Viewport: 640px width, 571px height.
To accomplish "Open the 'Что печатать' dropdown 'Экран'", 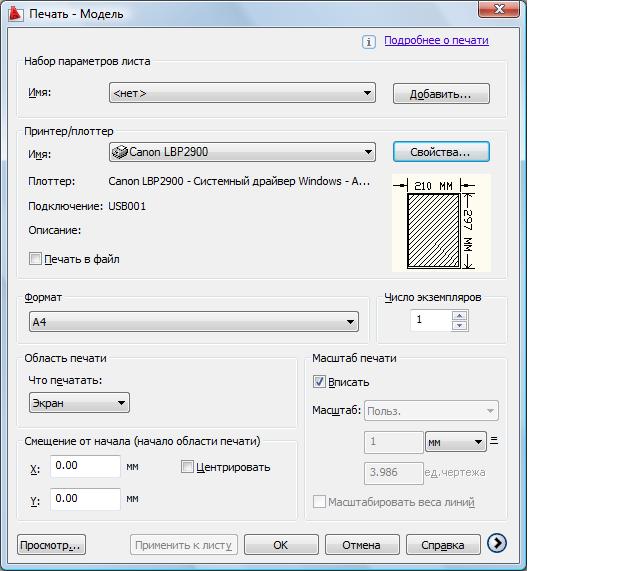I will pos(79,403).
